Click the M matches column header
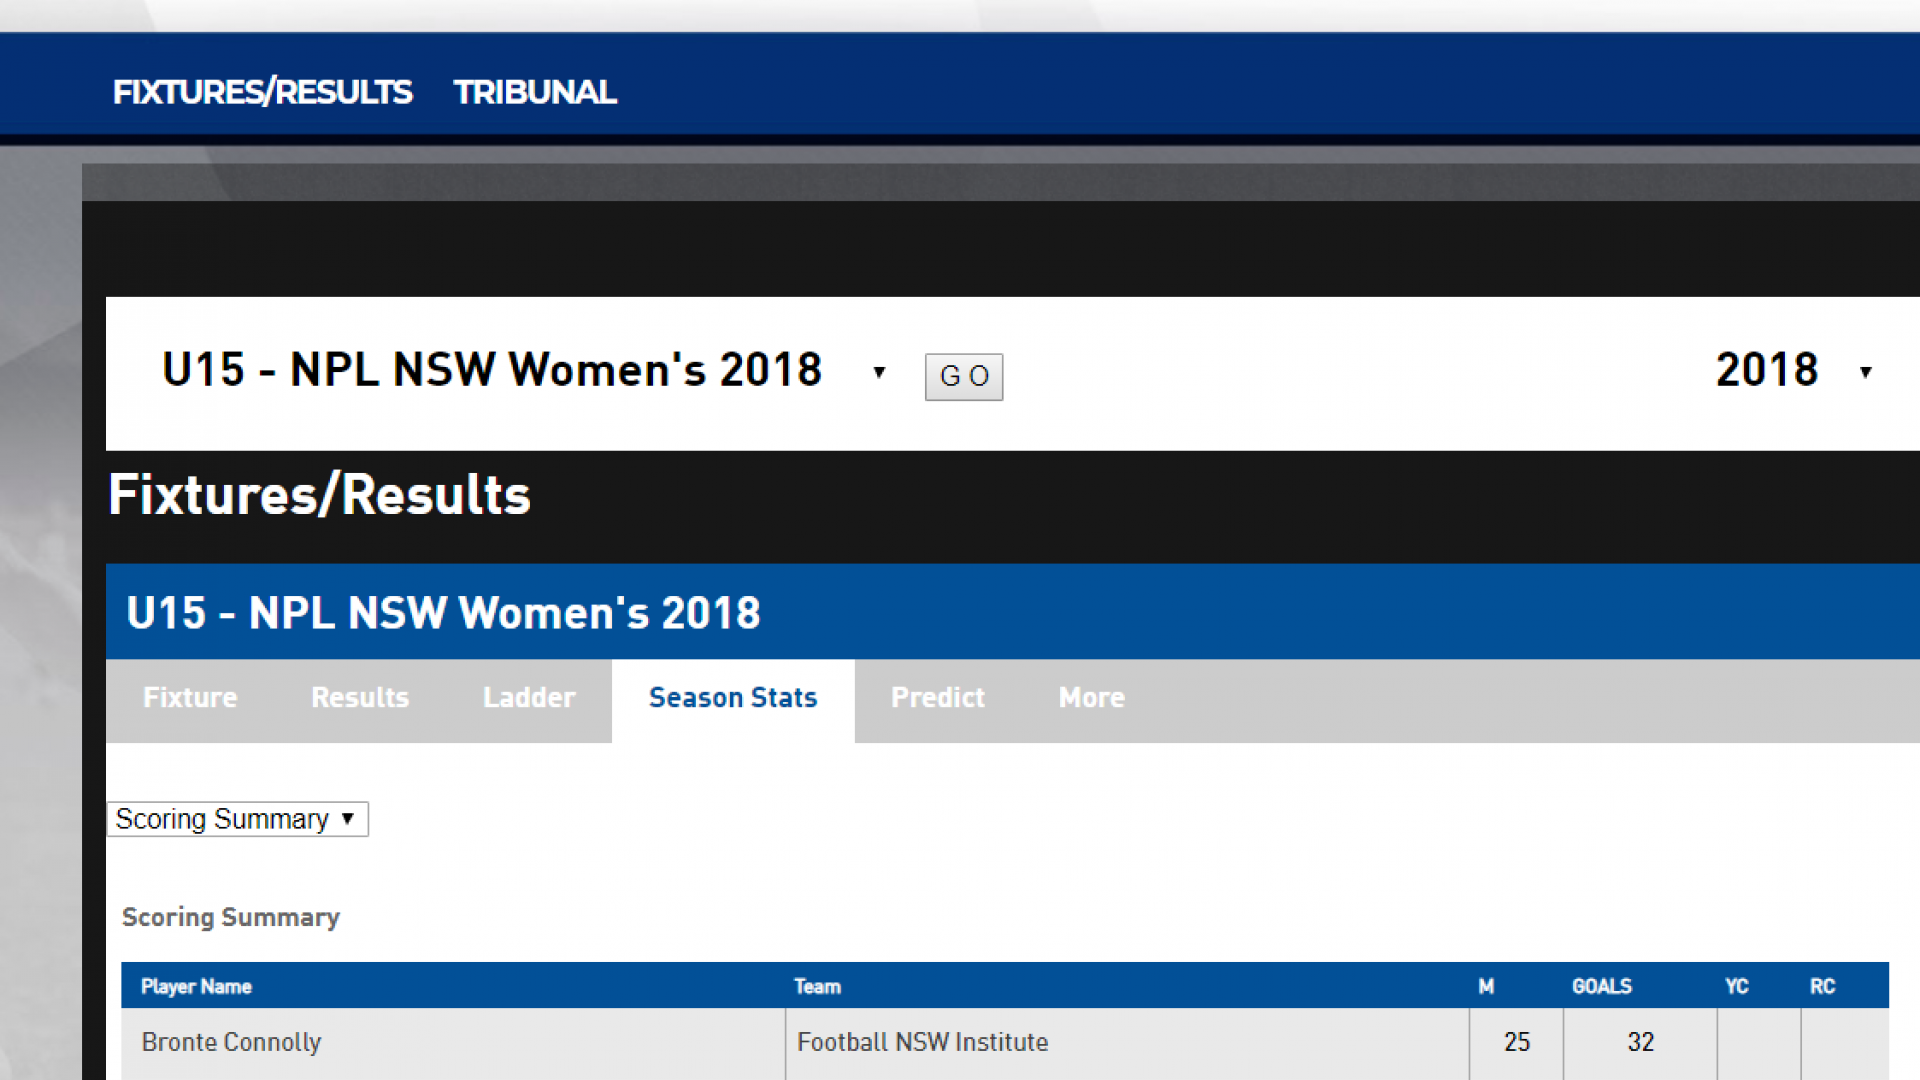1920x1080 pixels. pos(1486,986)
